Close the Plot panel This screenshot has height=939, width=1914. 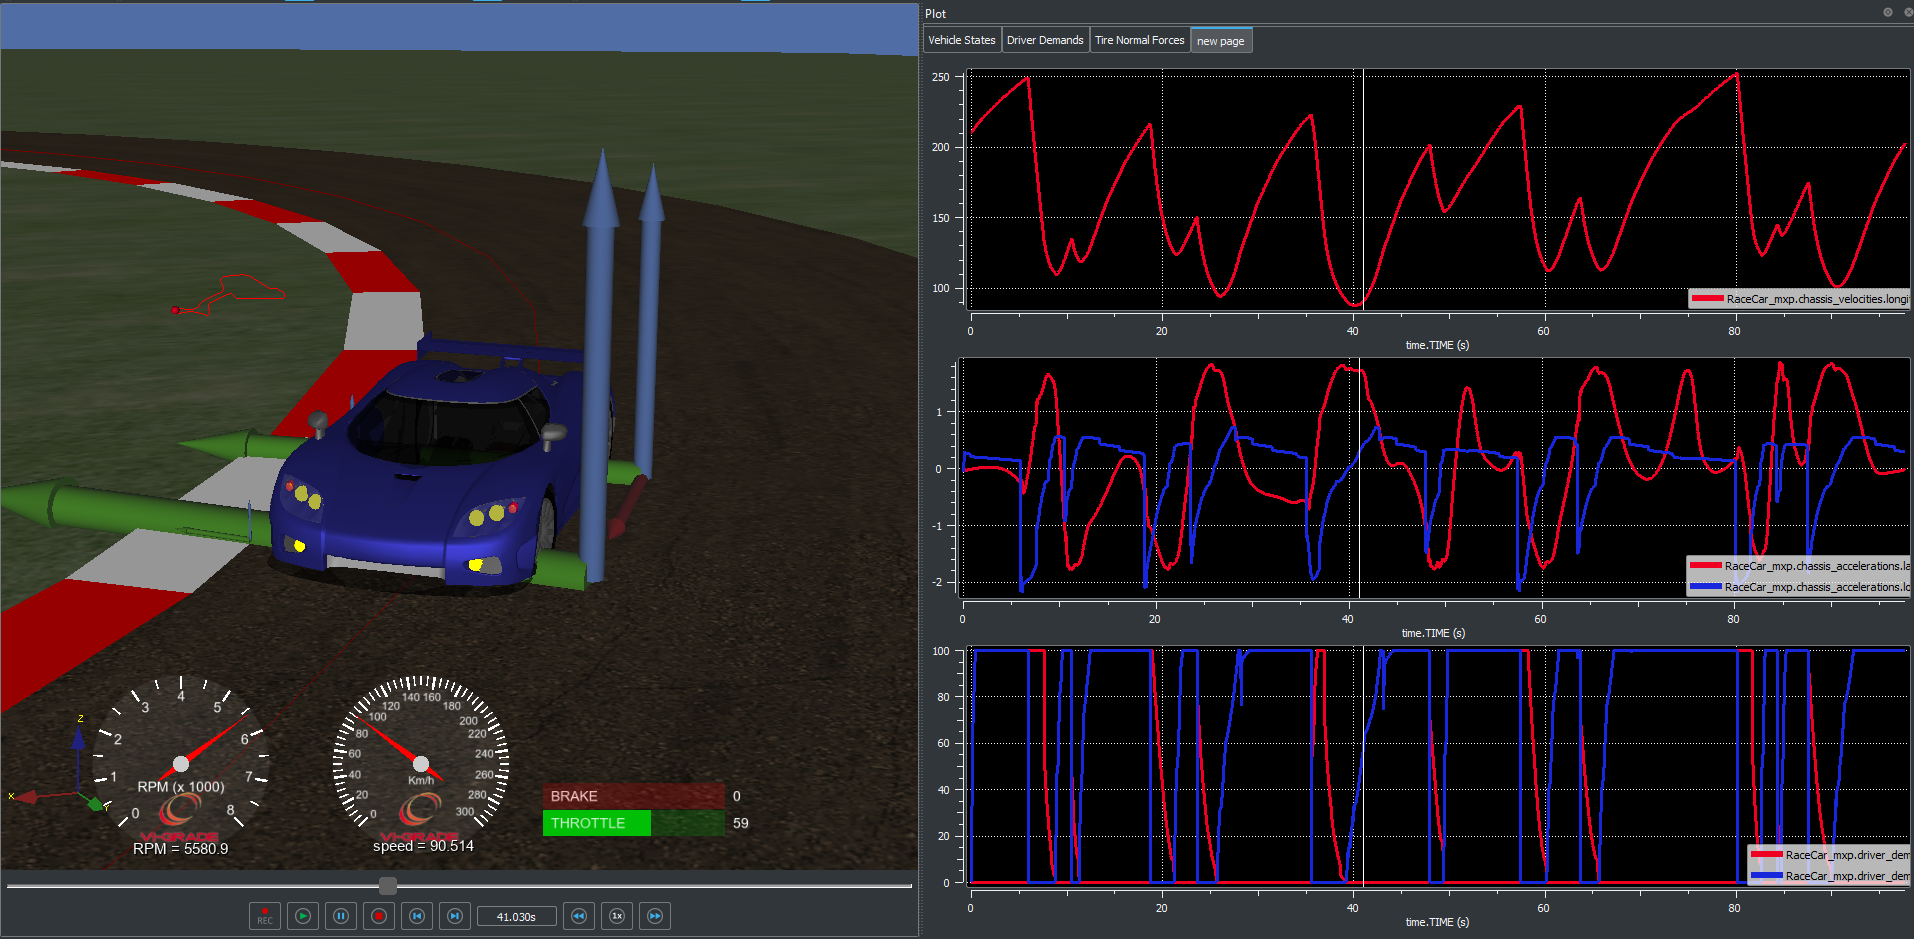pyautogui.click(x=1907, y=12)
